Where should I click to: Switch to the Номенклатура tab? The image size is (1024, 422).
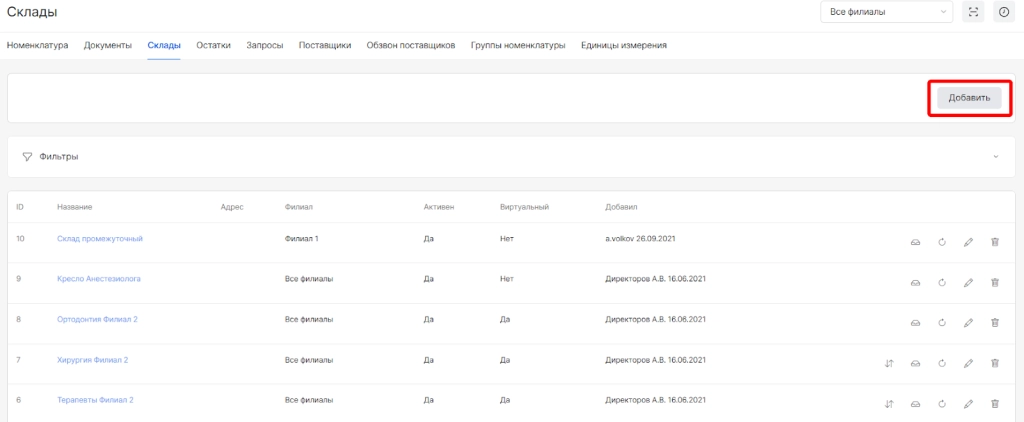[x=37, y=45]
